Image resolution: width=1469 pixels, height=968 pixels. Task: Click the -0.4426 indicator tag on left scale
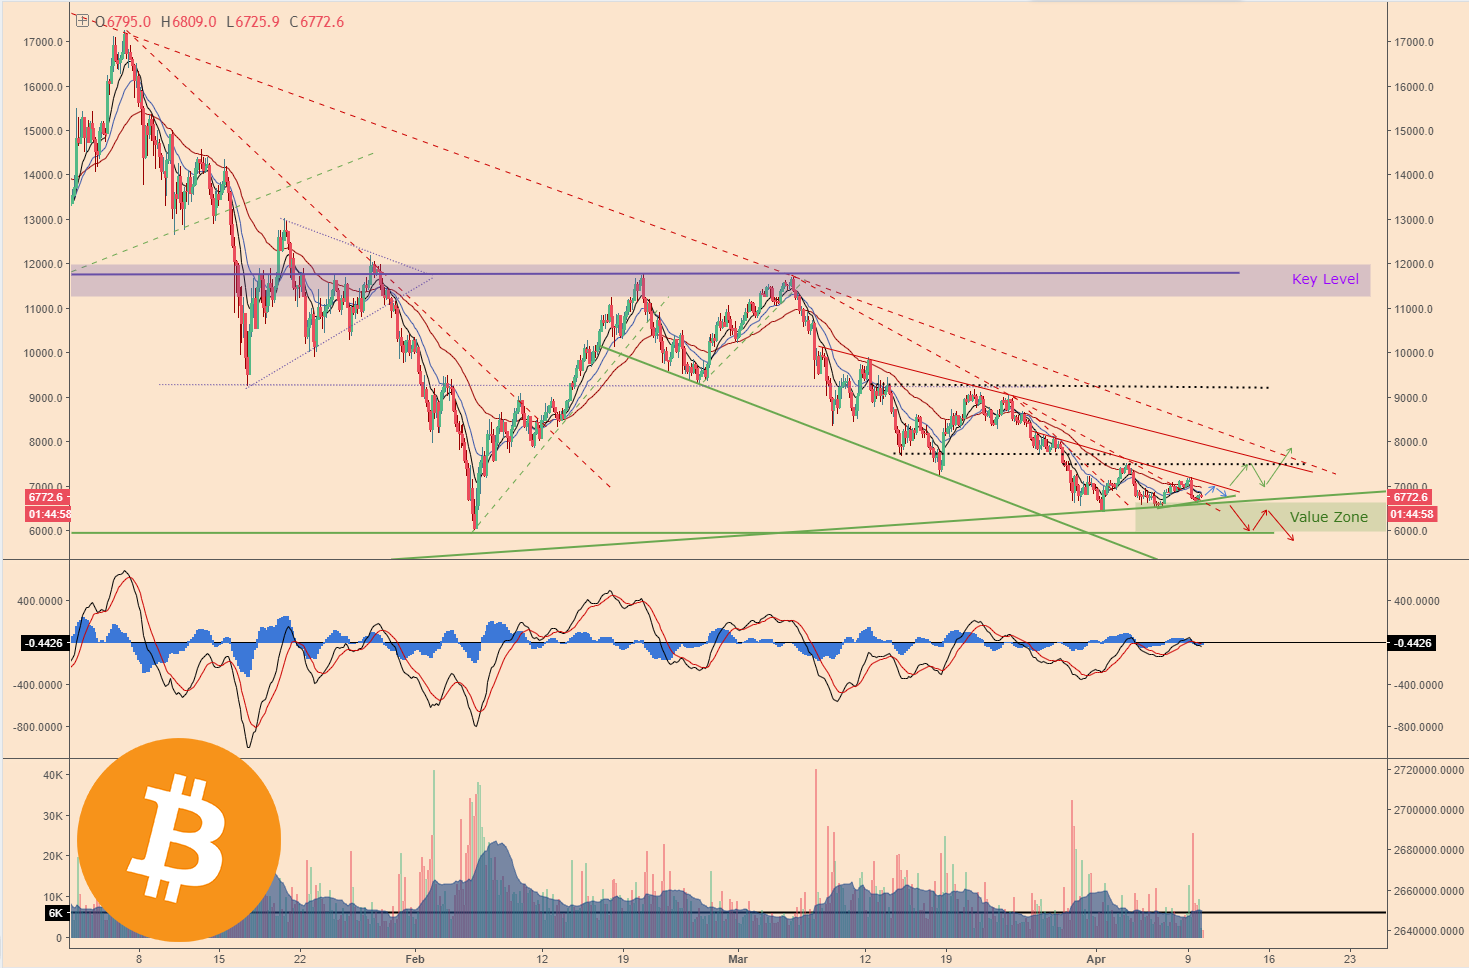pos(44,643)
